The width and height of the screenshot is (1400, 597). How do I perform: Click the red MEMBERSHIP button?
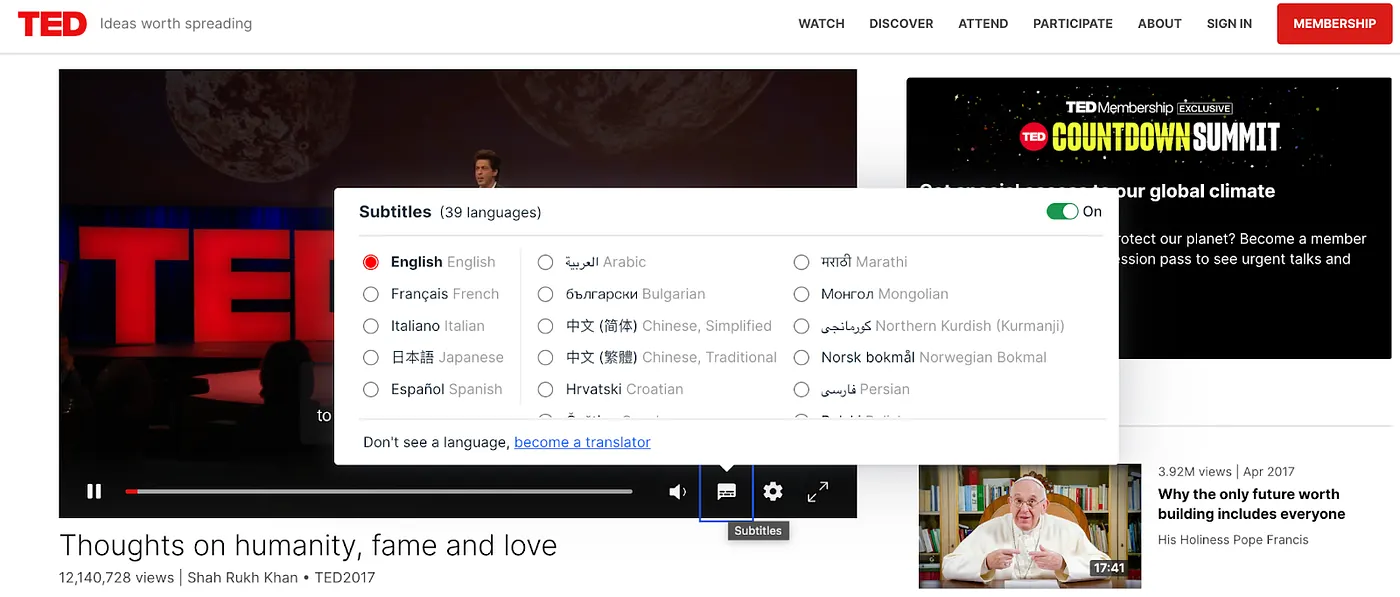pyautogui.click(x=1334, y=24)
